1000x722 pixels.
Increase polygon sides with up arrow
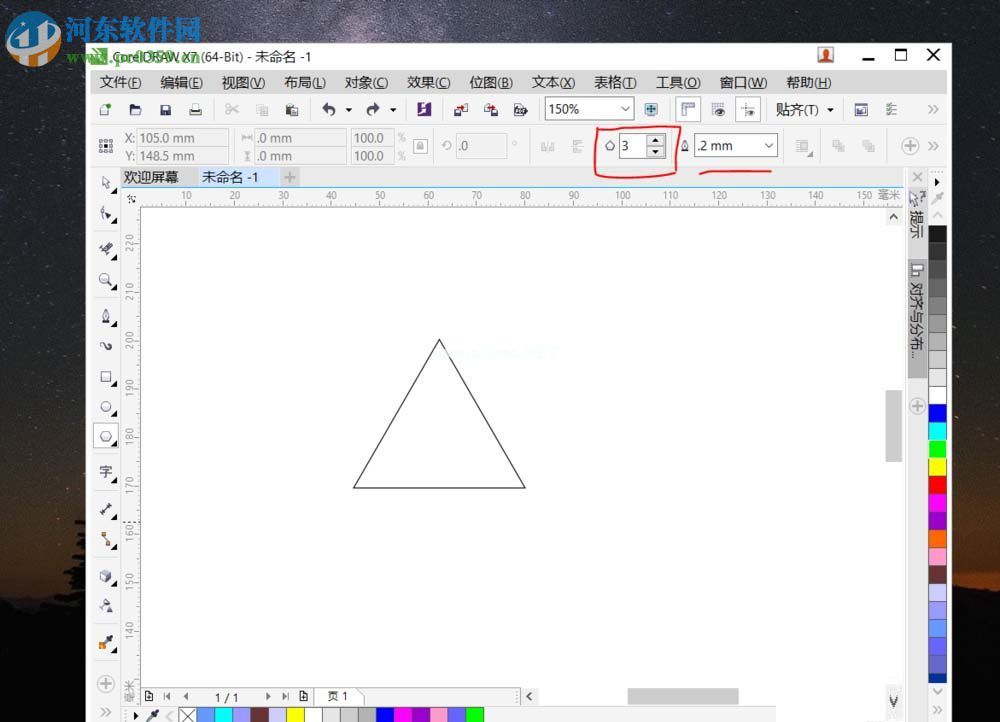(x=655, y=140)
